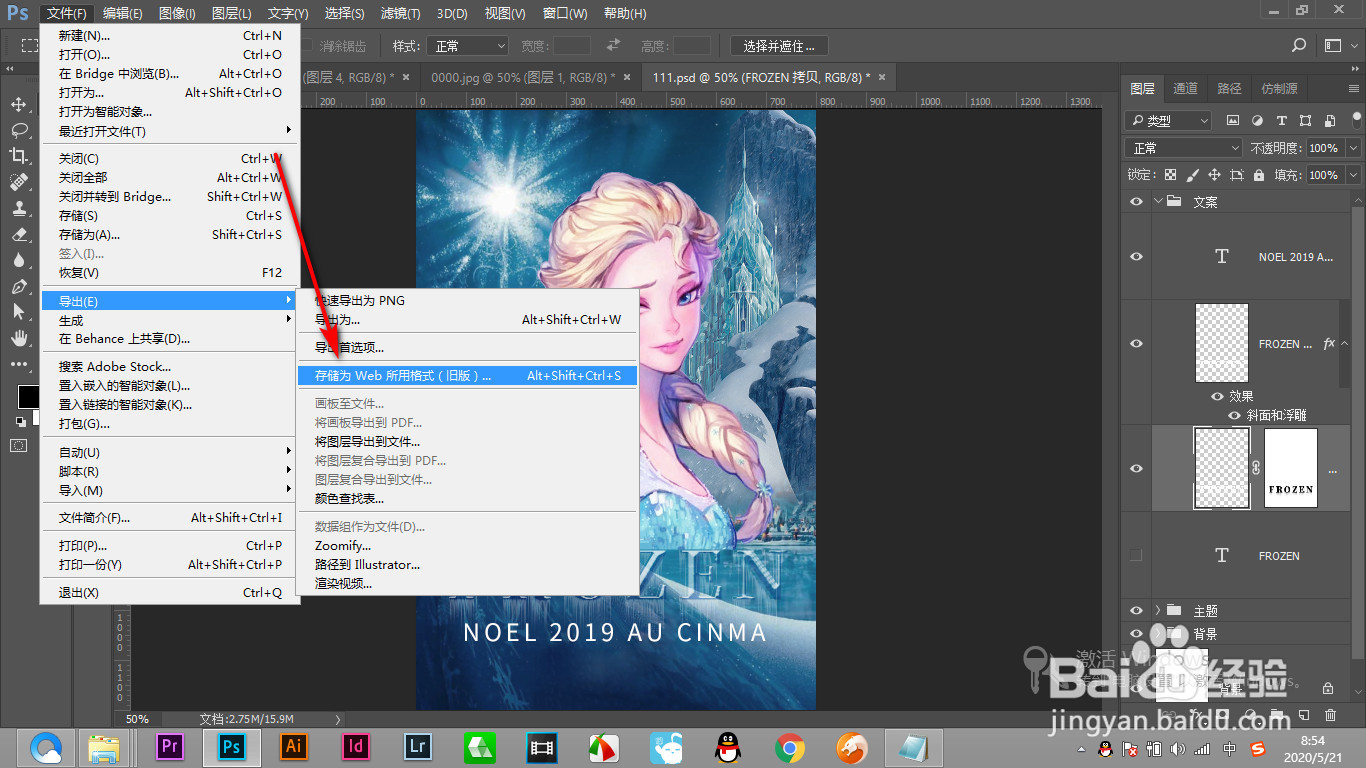Filter layers by type T icon
The height and width of the screenshot is (768, 1366).
(1281, 120)
